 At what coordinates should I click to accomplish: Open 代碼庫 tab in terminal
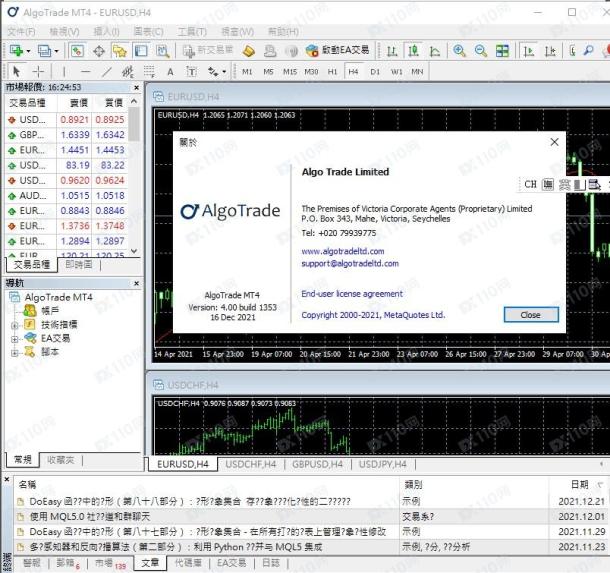tap(188, 563)
